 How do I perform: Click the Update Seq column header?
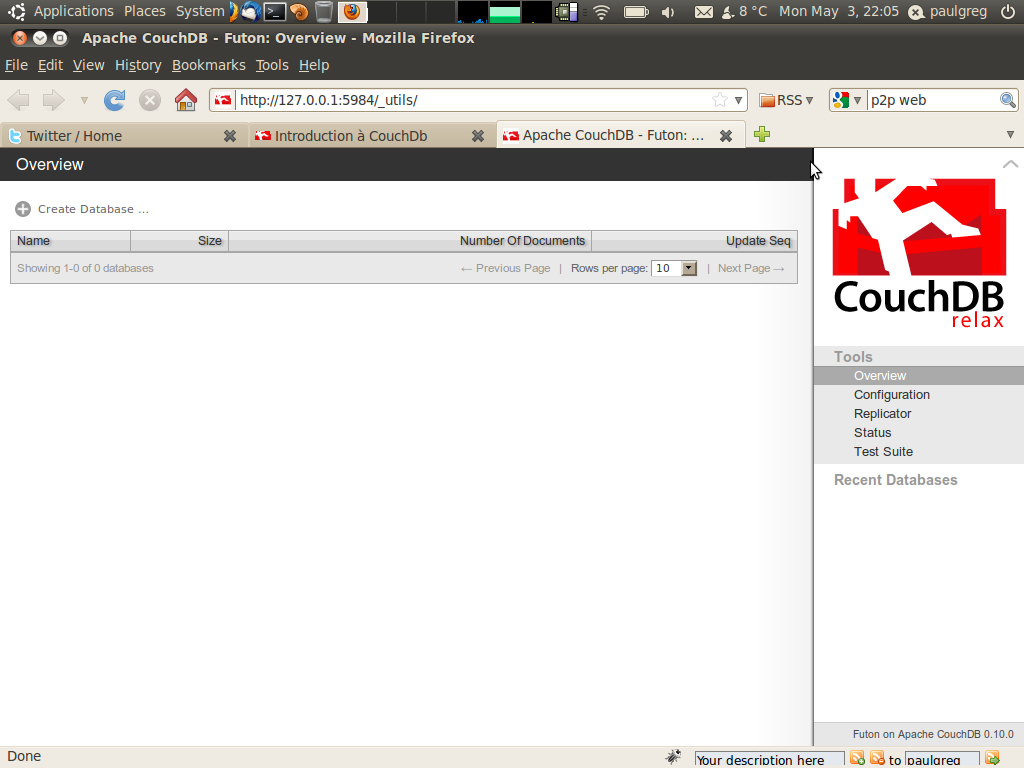coord(694,241)
